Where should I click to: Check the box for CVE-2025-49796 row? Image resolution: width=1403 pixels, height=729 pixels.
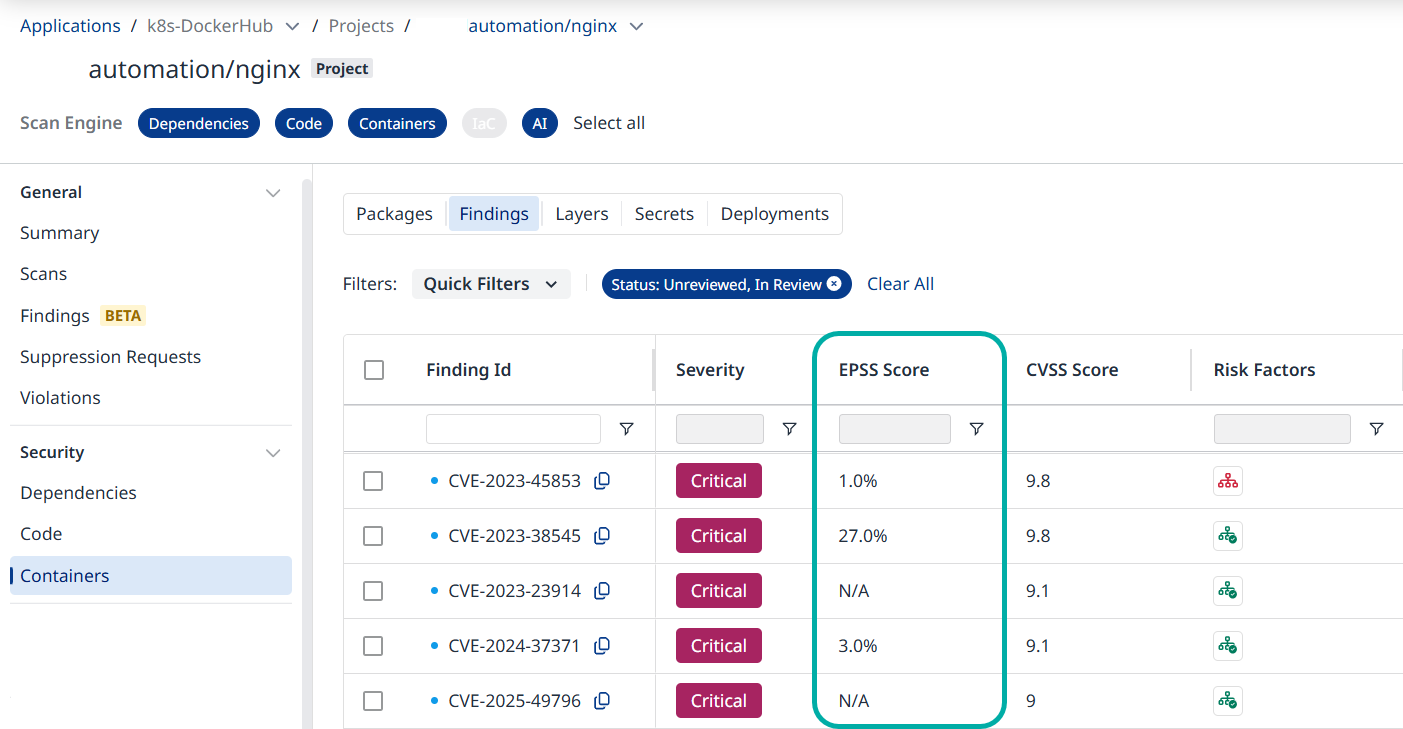[x=373, y=701]
